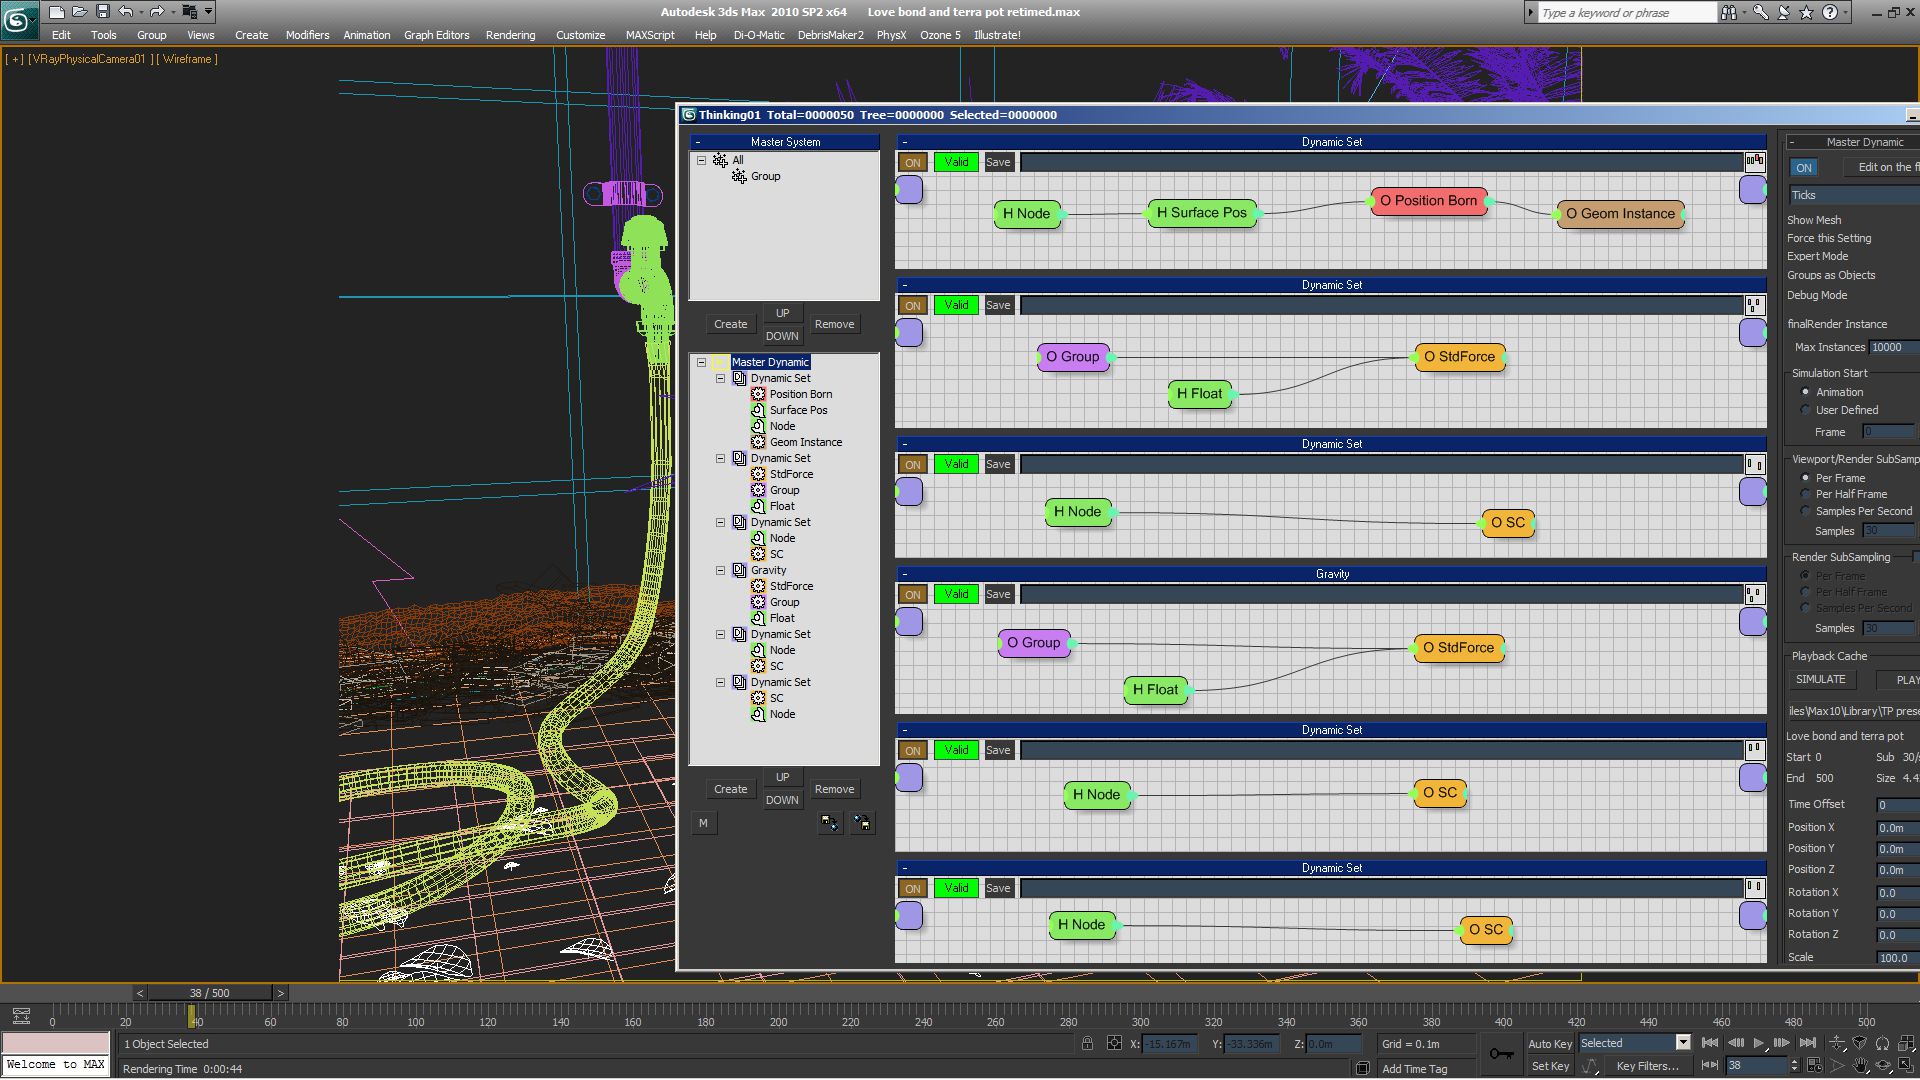Select Per Half Frame viewport subsampling

(1805, 494)
